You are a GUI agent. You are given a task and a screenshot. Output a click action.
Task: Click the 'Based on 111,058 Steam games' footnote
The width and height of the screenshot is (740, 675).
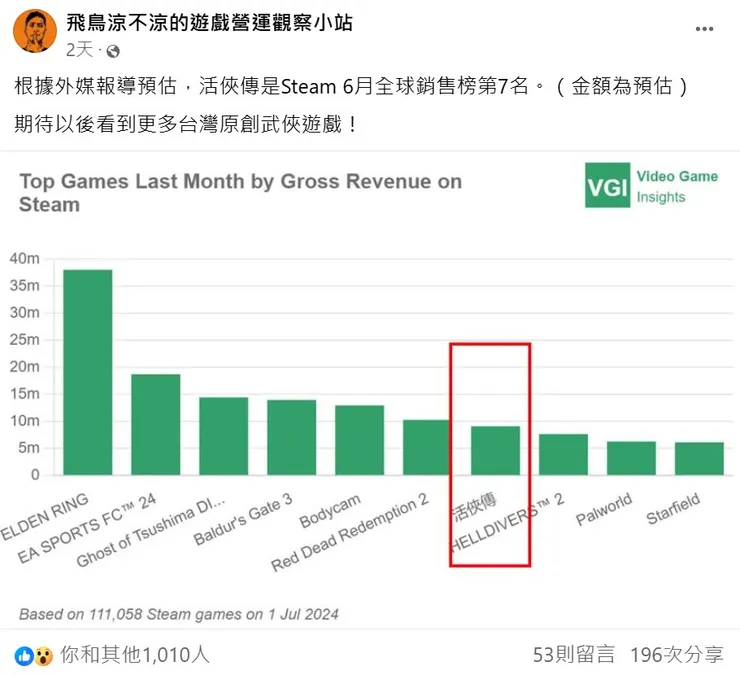coord(179,614)
